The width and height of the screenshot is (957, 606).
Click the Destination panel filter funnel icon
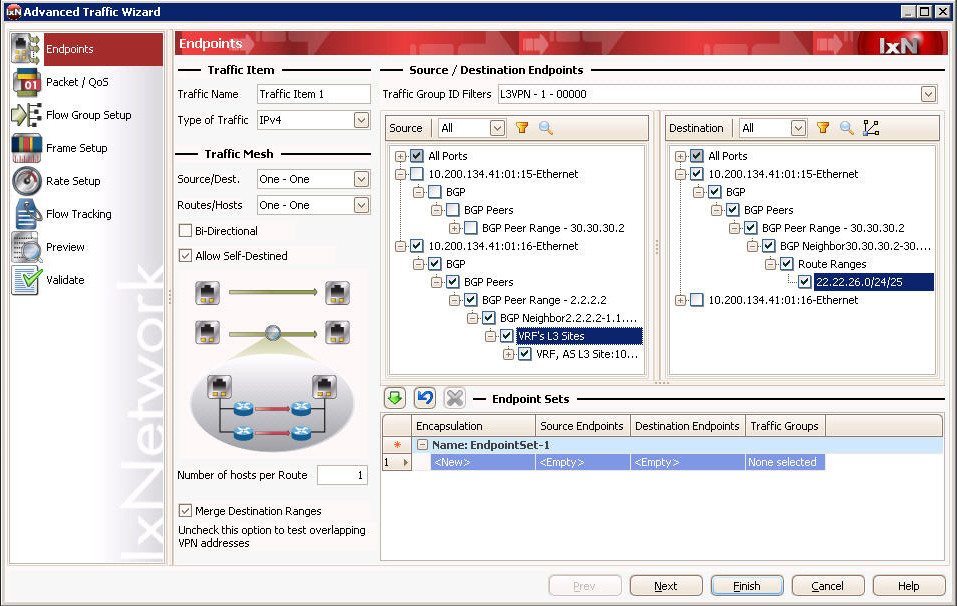pyautogui.click(x=823, y=128)
